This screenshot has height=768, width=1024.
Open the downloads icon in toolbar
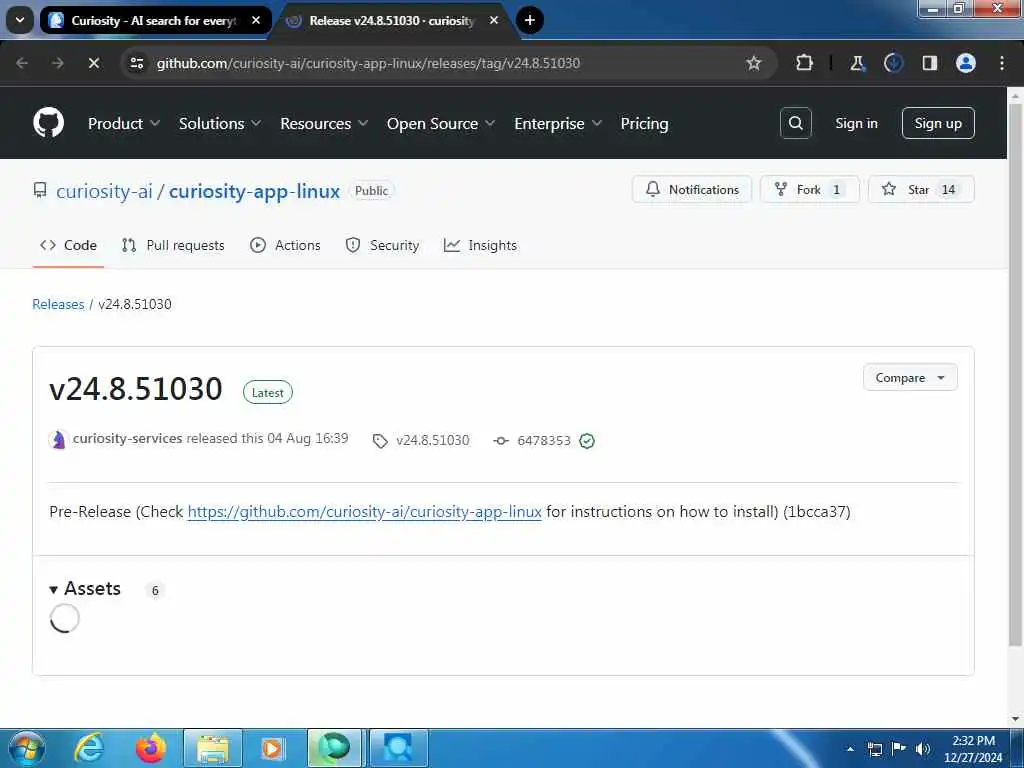coord(893,63)
